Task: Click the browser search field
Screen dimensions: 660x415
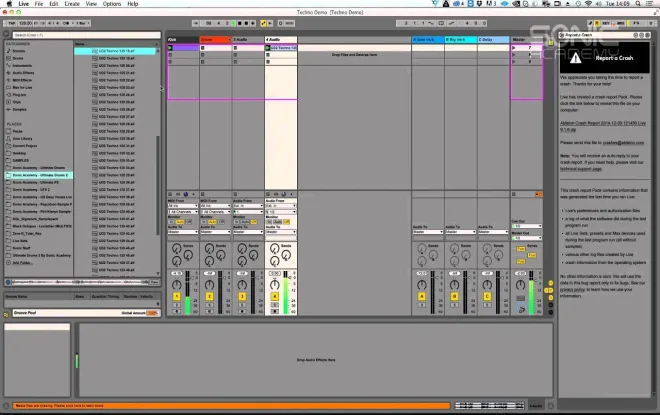Action: click(x=86, y=35)
